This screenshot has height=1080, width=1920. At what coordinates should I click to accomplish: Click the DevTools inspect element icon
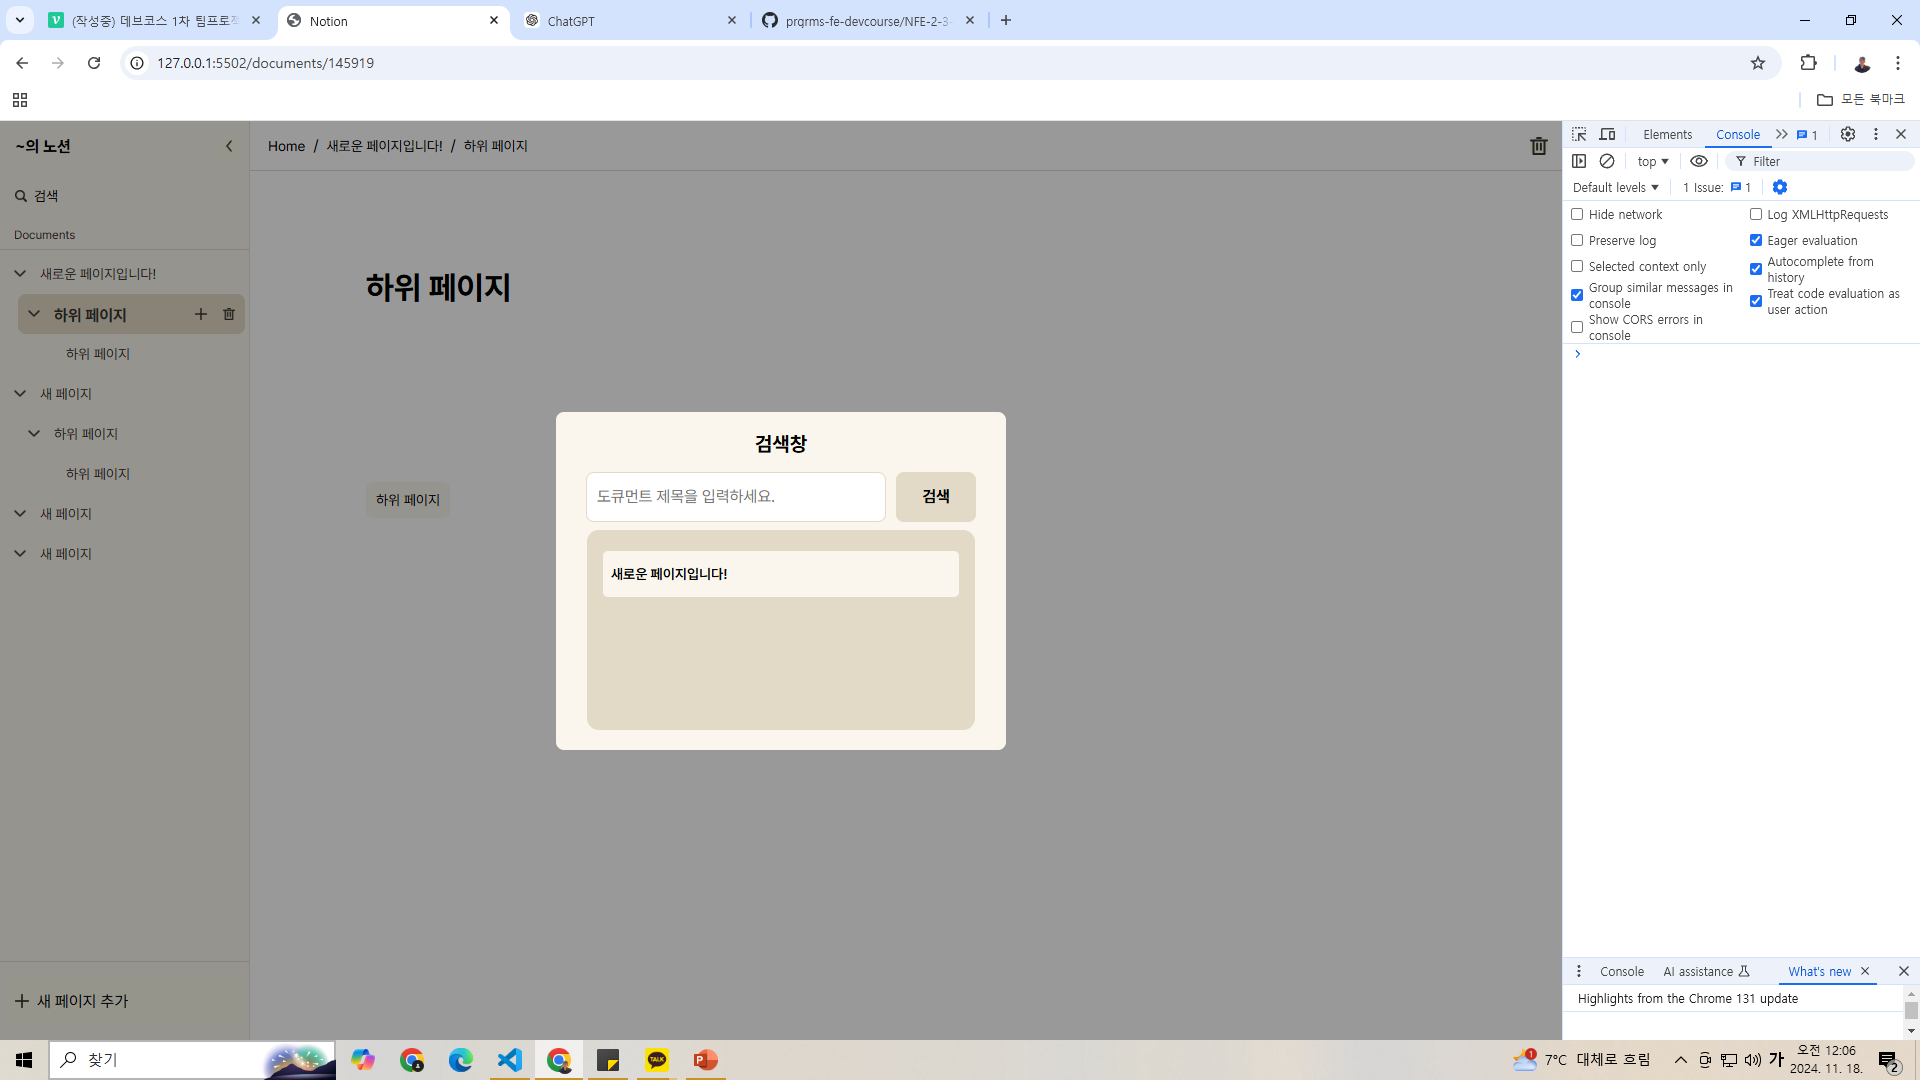click(1579, 134)
